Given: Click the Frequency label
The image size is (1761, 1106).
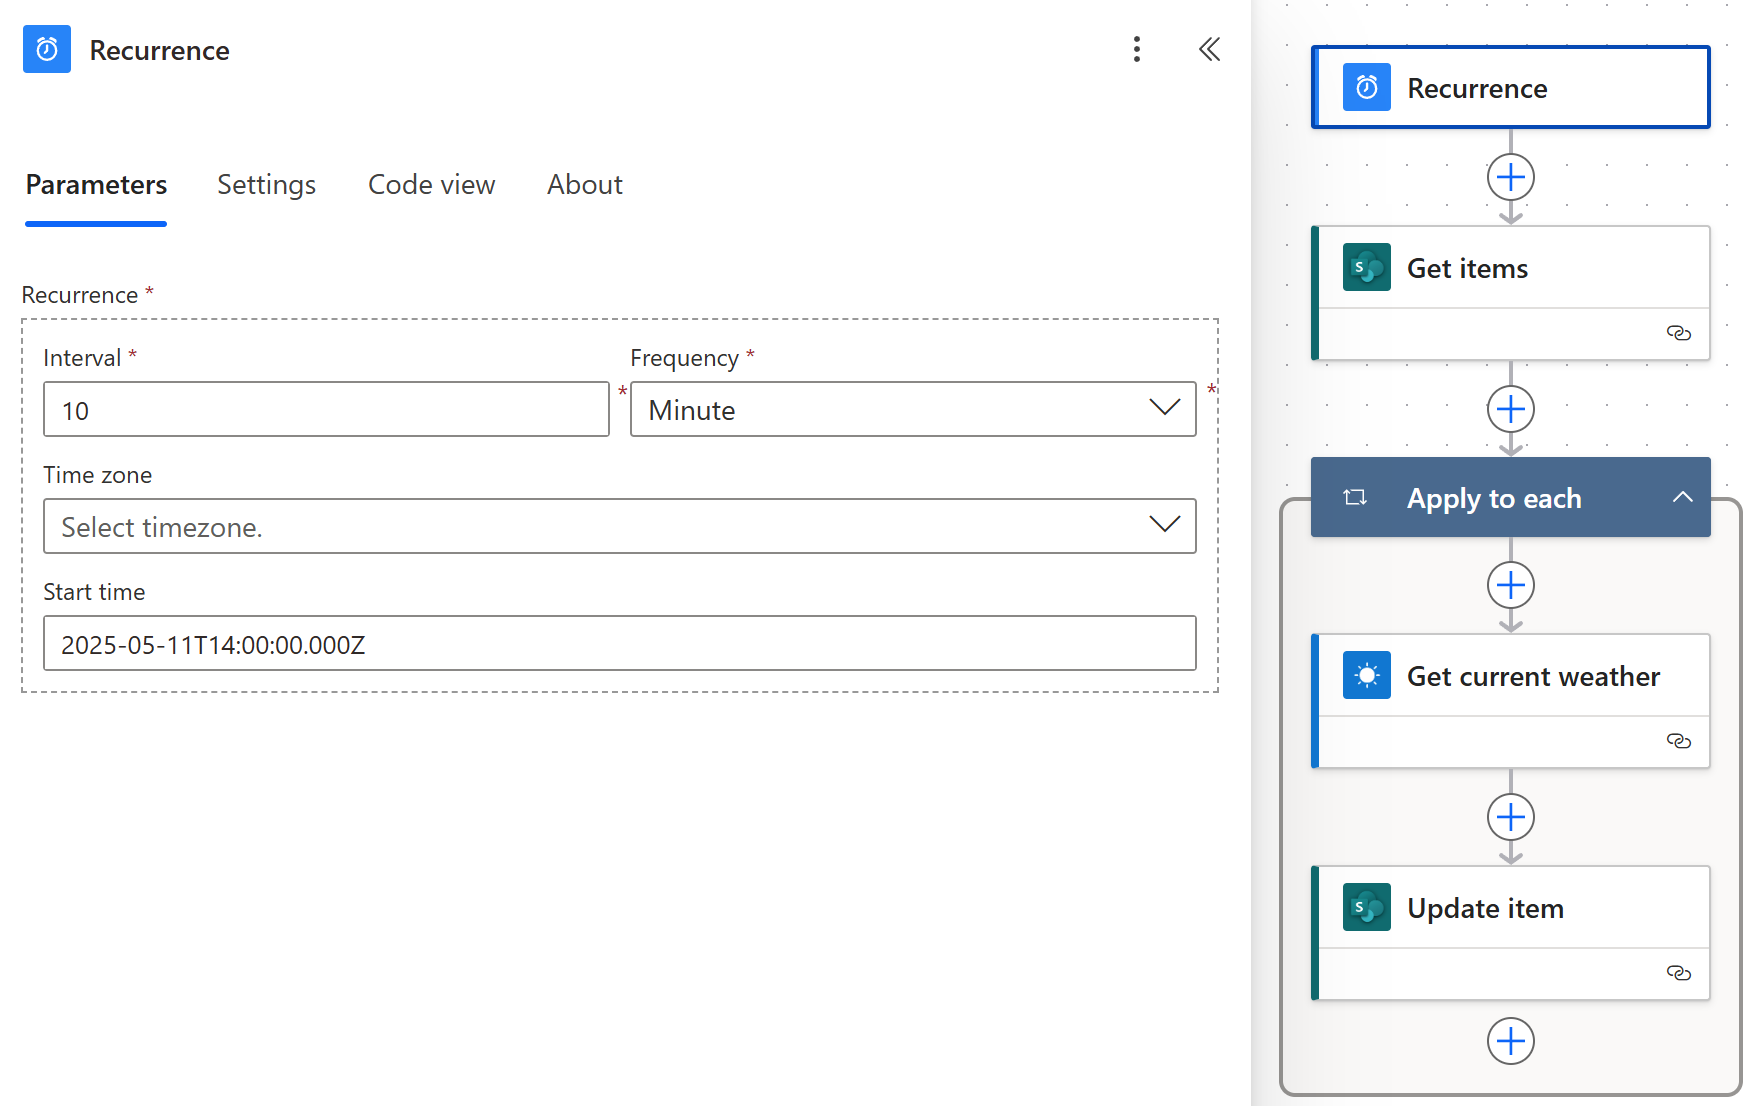Looking at the screenshot, I should (x=684, y=358).
